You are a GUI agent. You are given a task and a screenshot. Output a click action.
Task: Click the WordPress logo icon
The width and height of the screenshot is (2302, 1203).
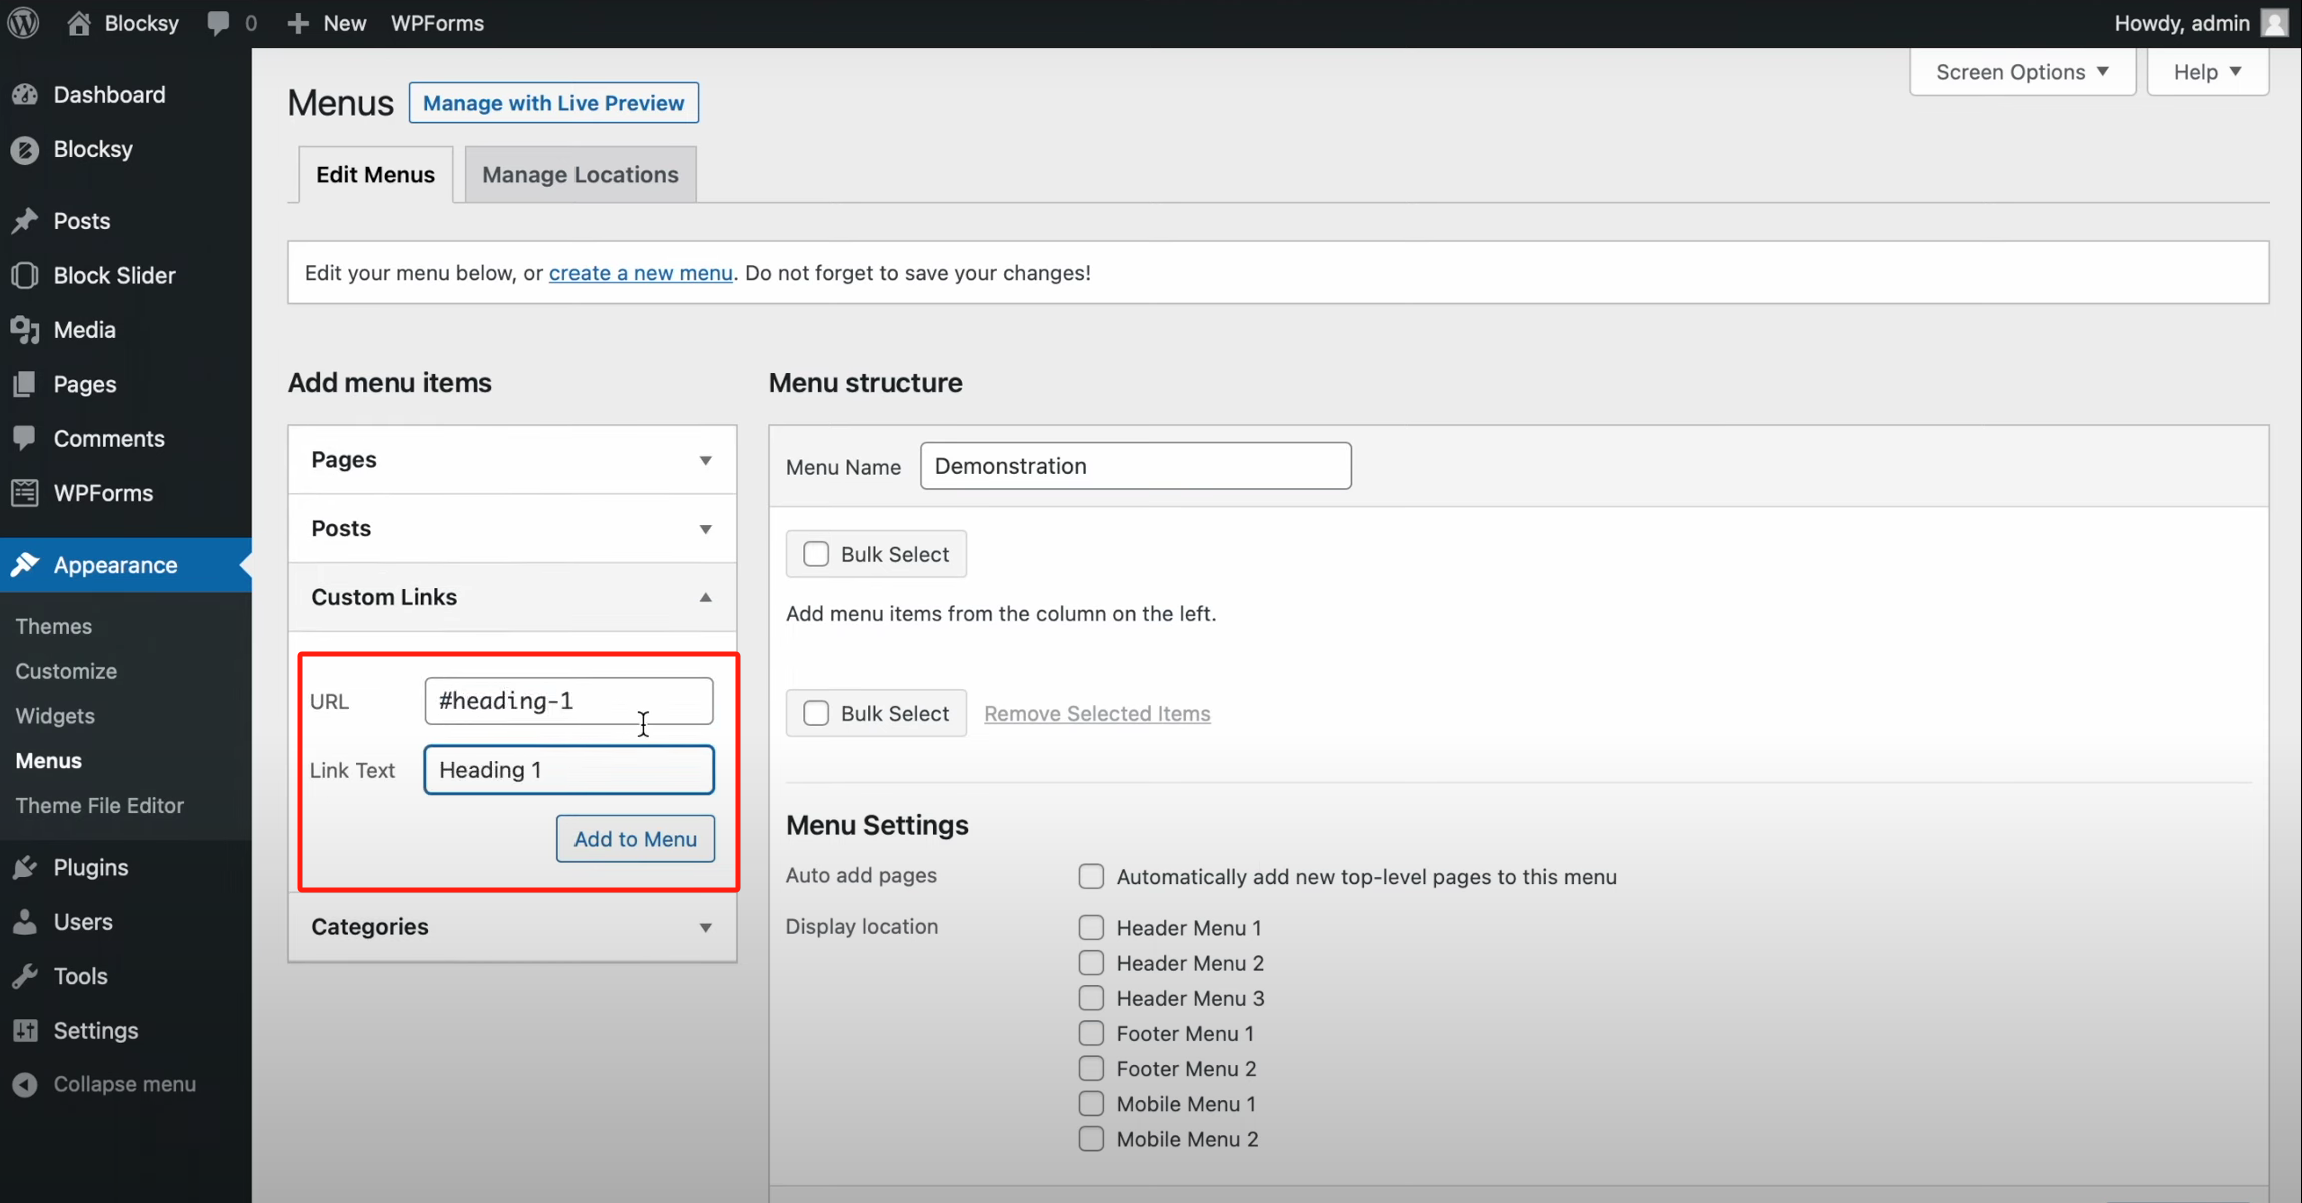click(x=23, y=23)
